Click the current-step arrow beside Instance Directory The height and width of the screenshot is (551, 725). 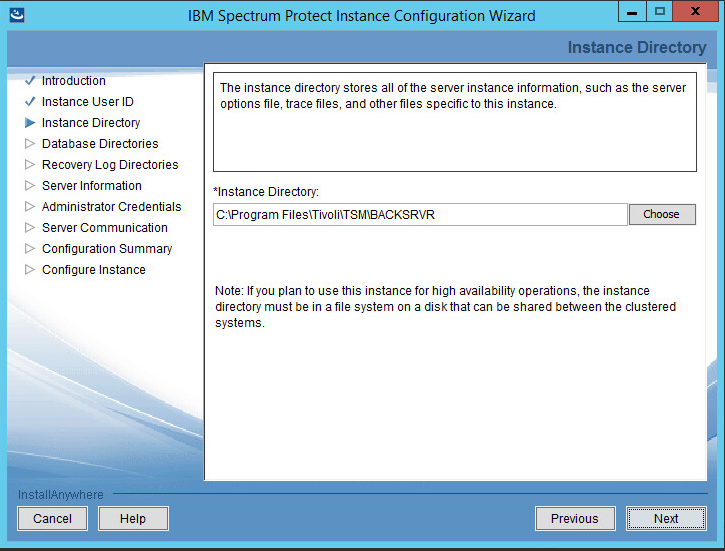pos(29,123)
